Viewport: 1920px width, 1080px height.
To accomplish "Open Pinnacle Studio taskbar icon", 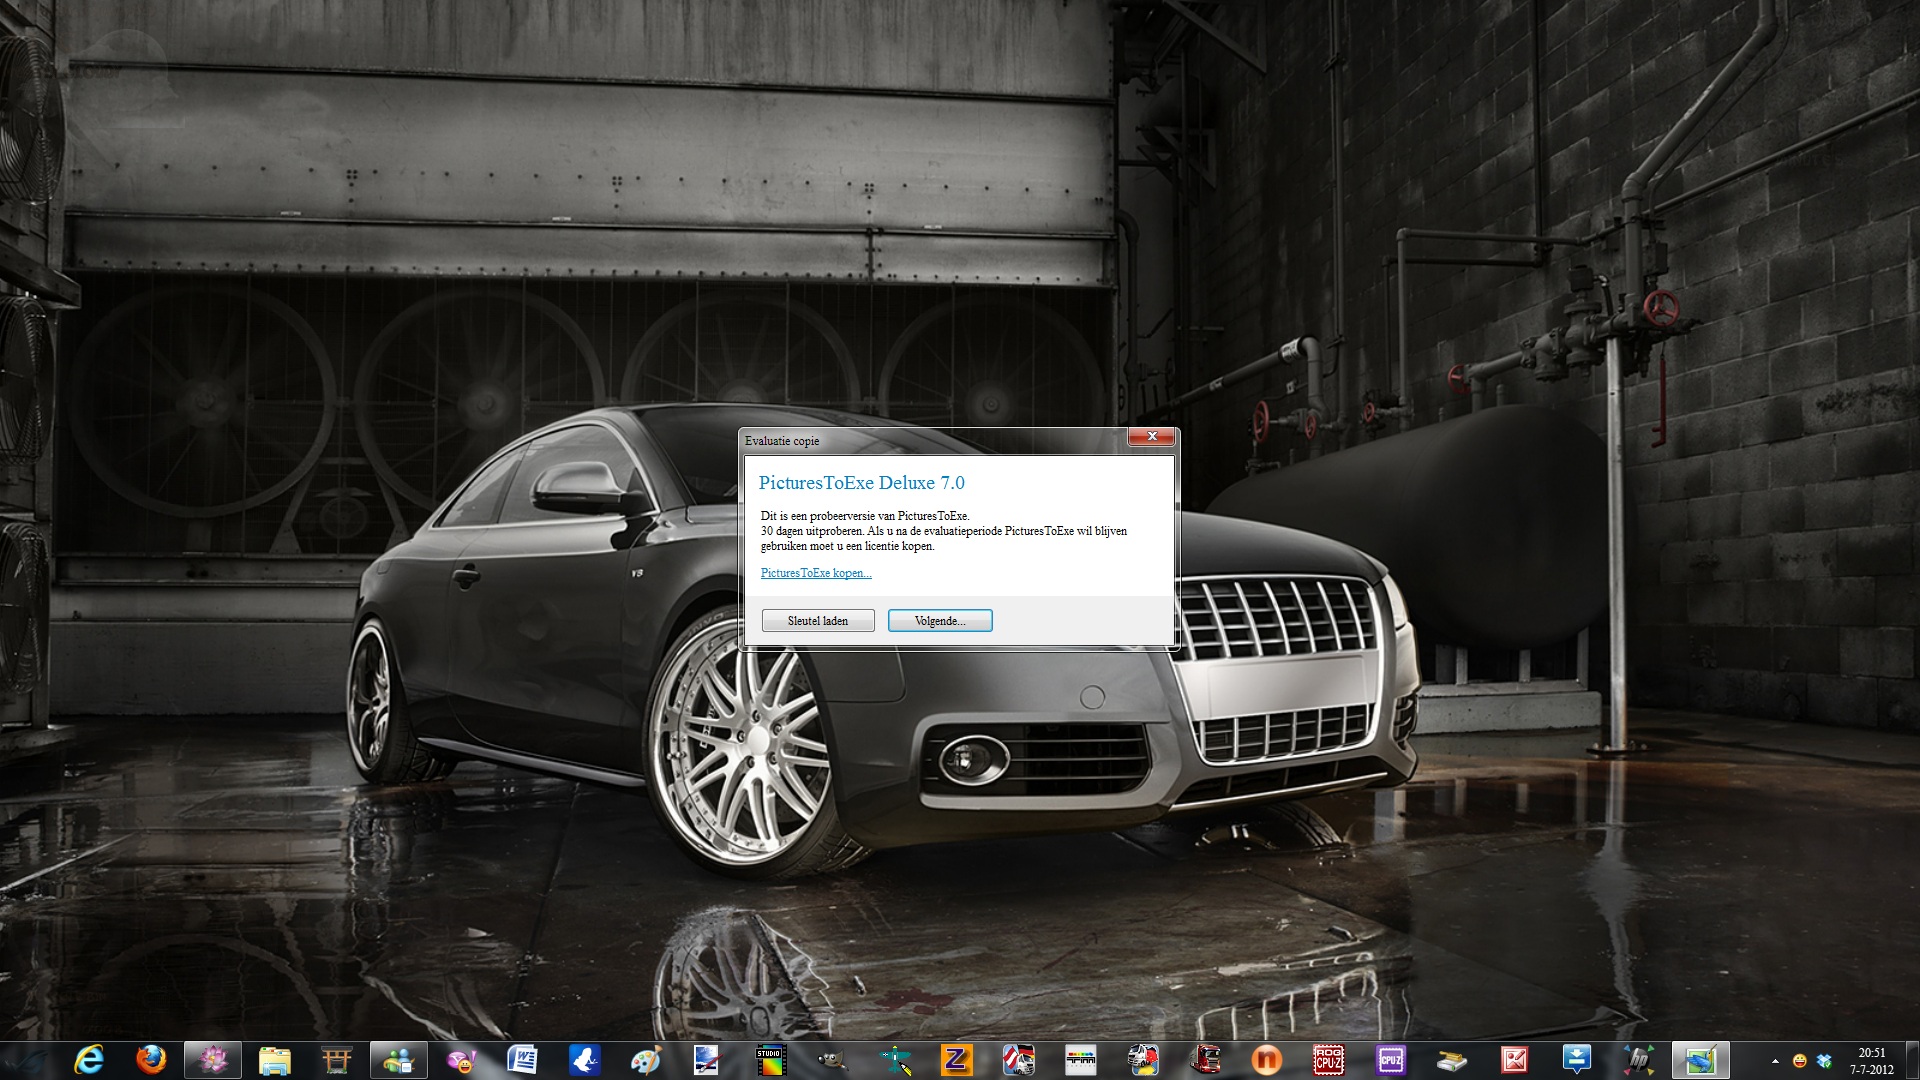I will (770, 1060).
